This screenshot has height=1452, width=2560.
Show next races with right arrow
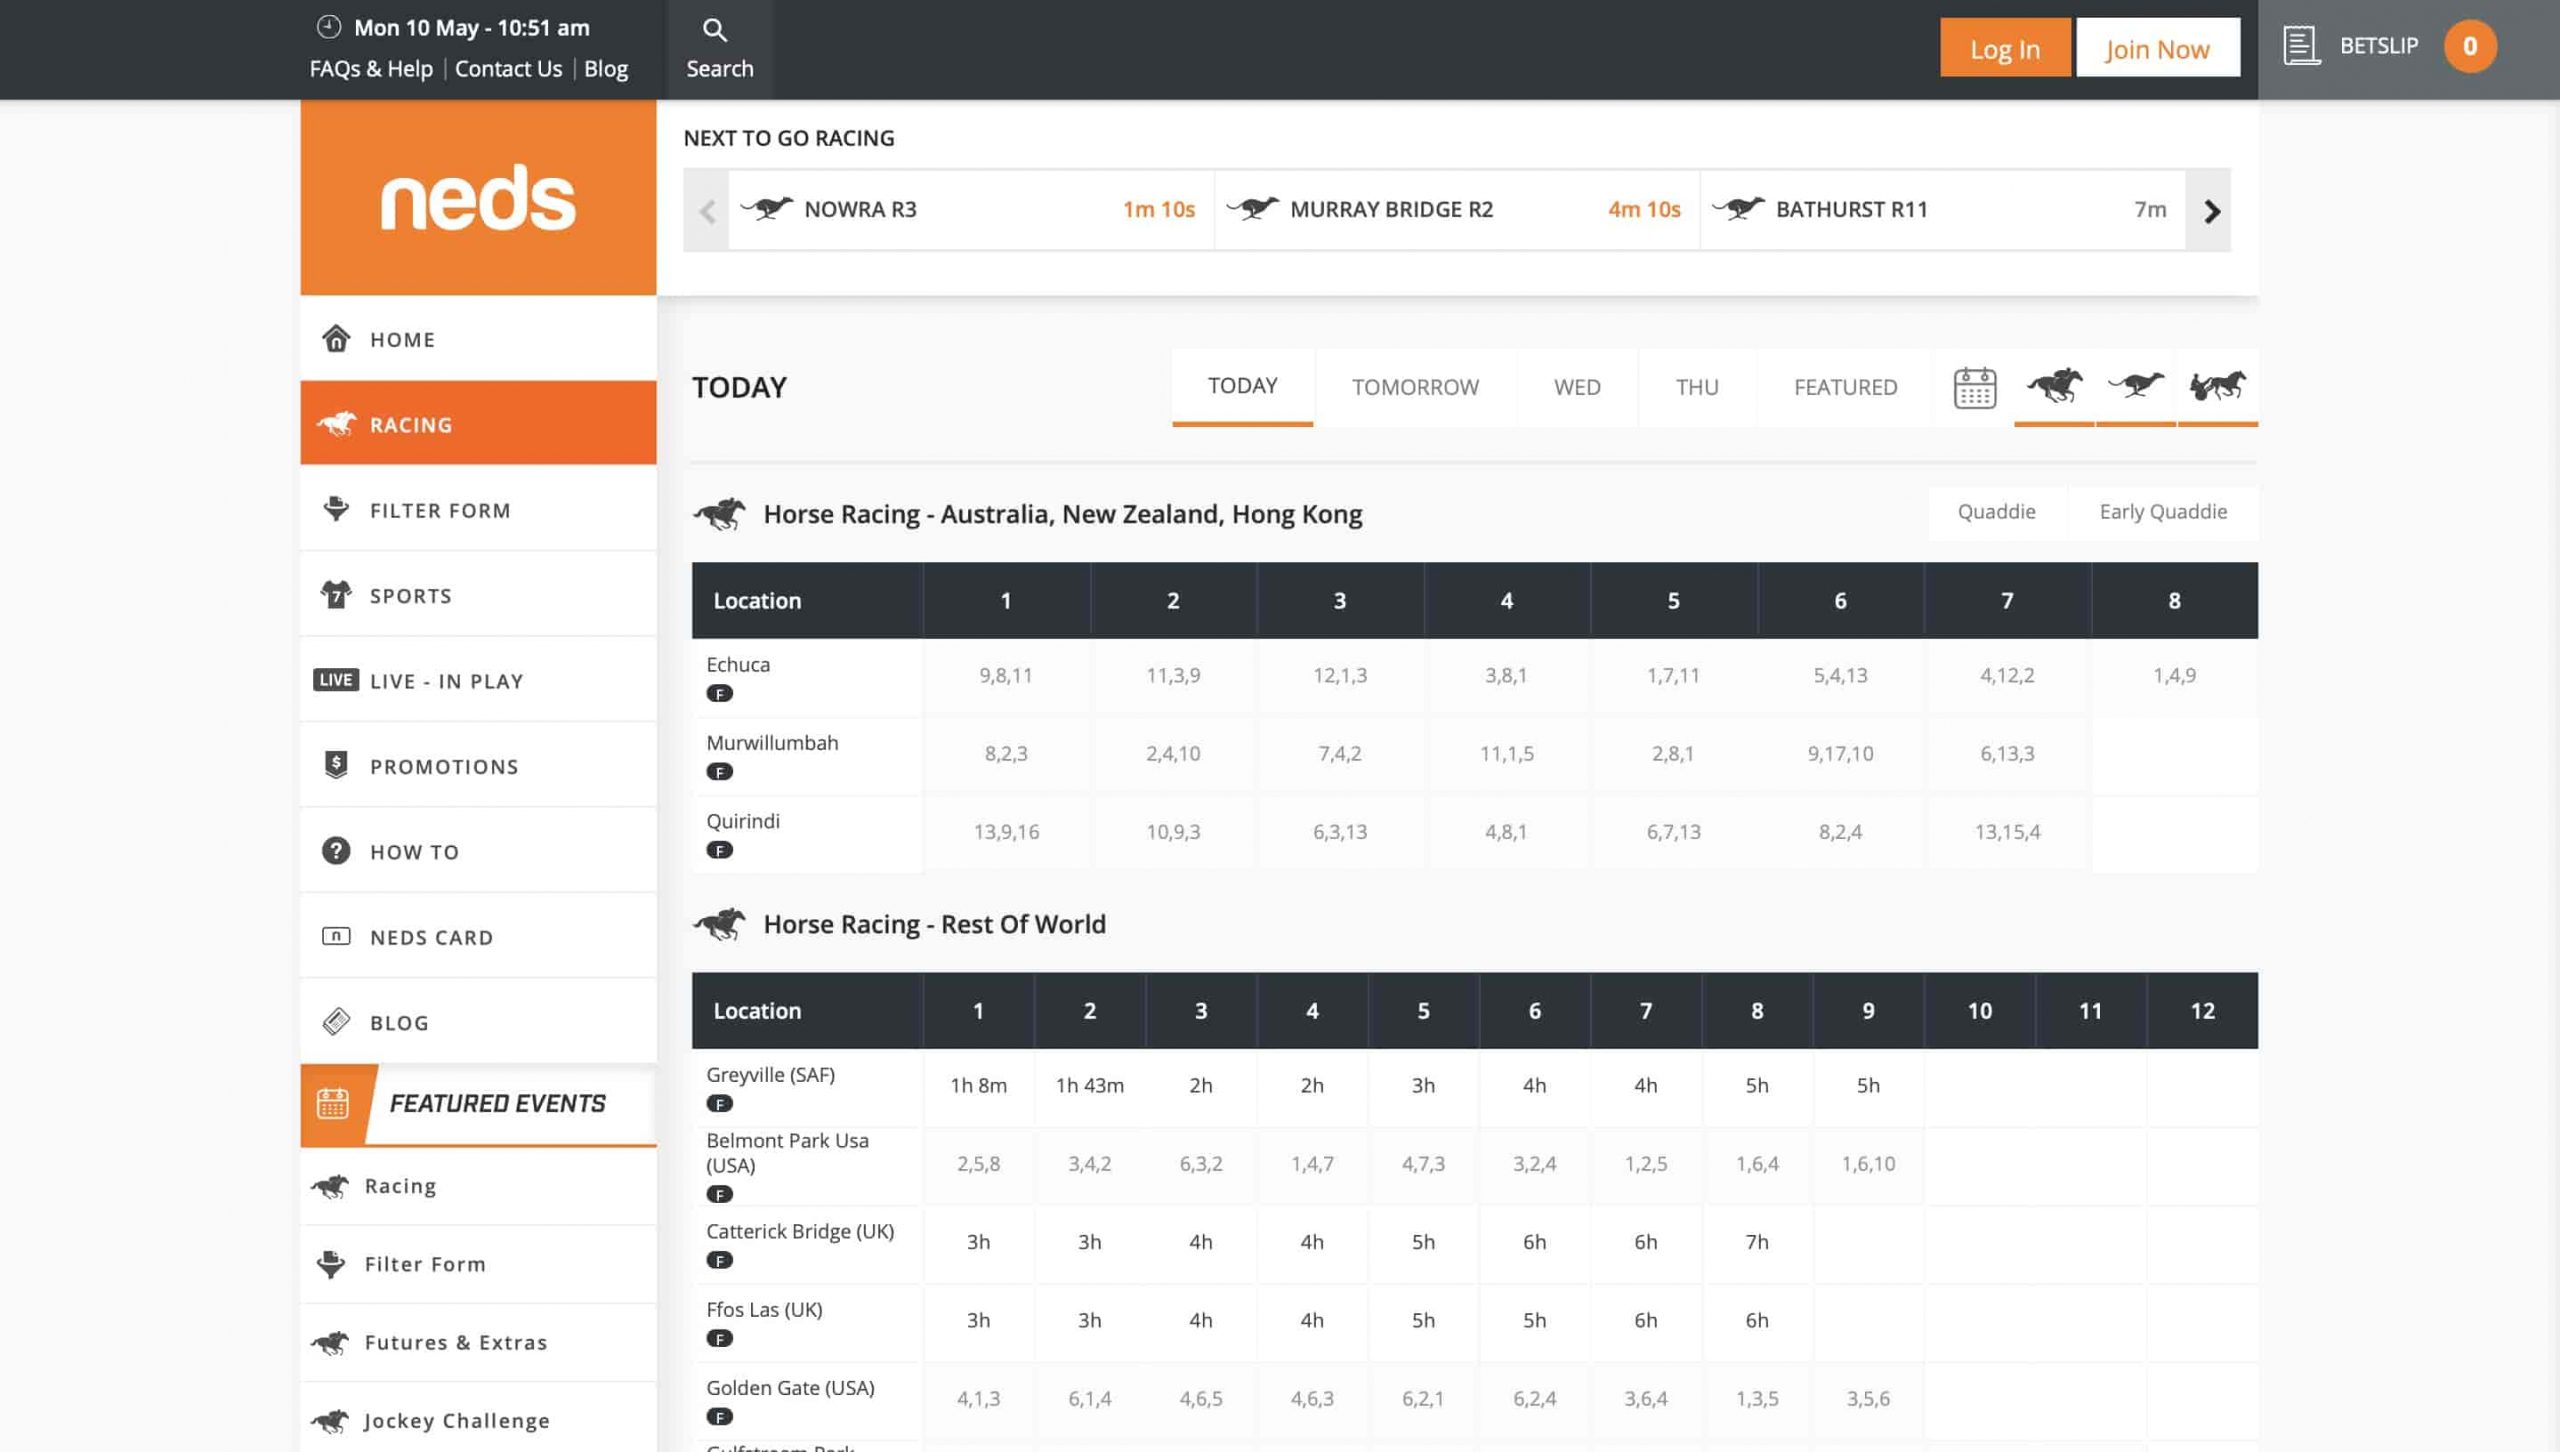pos(2210,211)
